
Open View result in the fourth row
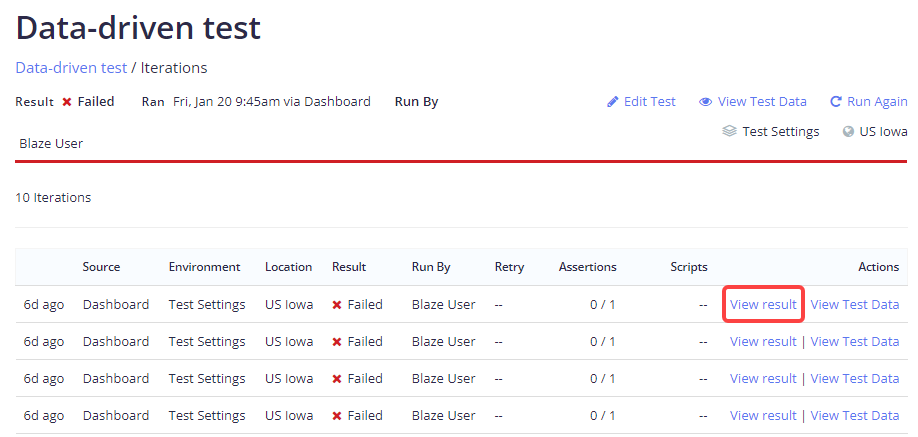point(763,416)
